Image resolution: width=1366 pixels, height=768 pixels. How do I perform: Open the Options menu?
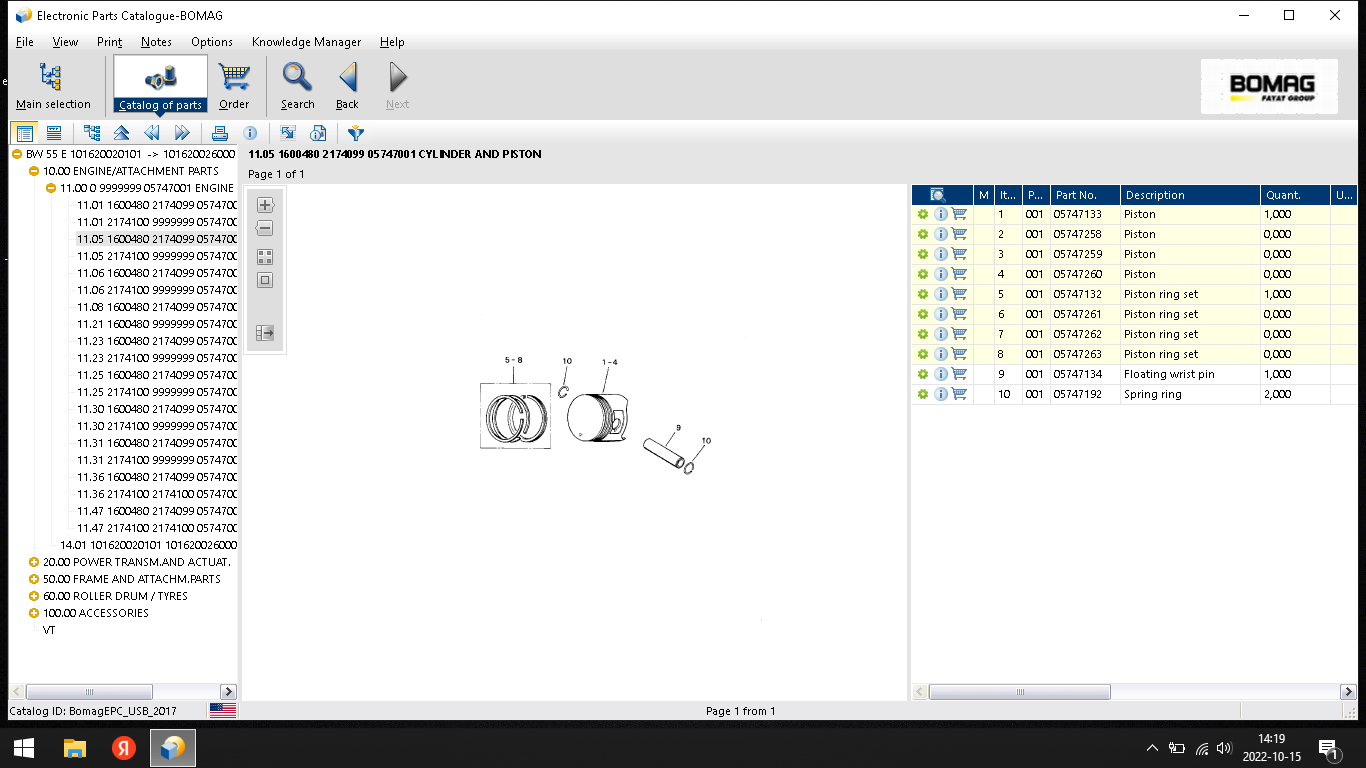pos(211,42)
